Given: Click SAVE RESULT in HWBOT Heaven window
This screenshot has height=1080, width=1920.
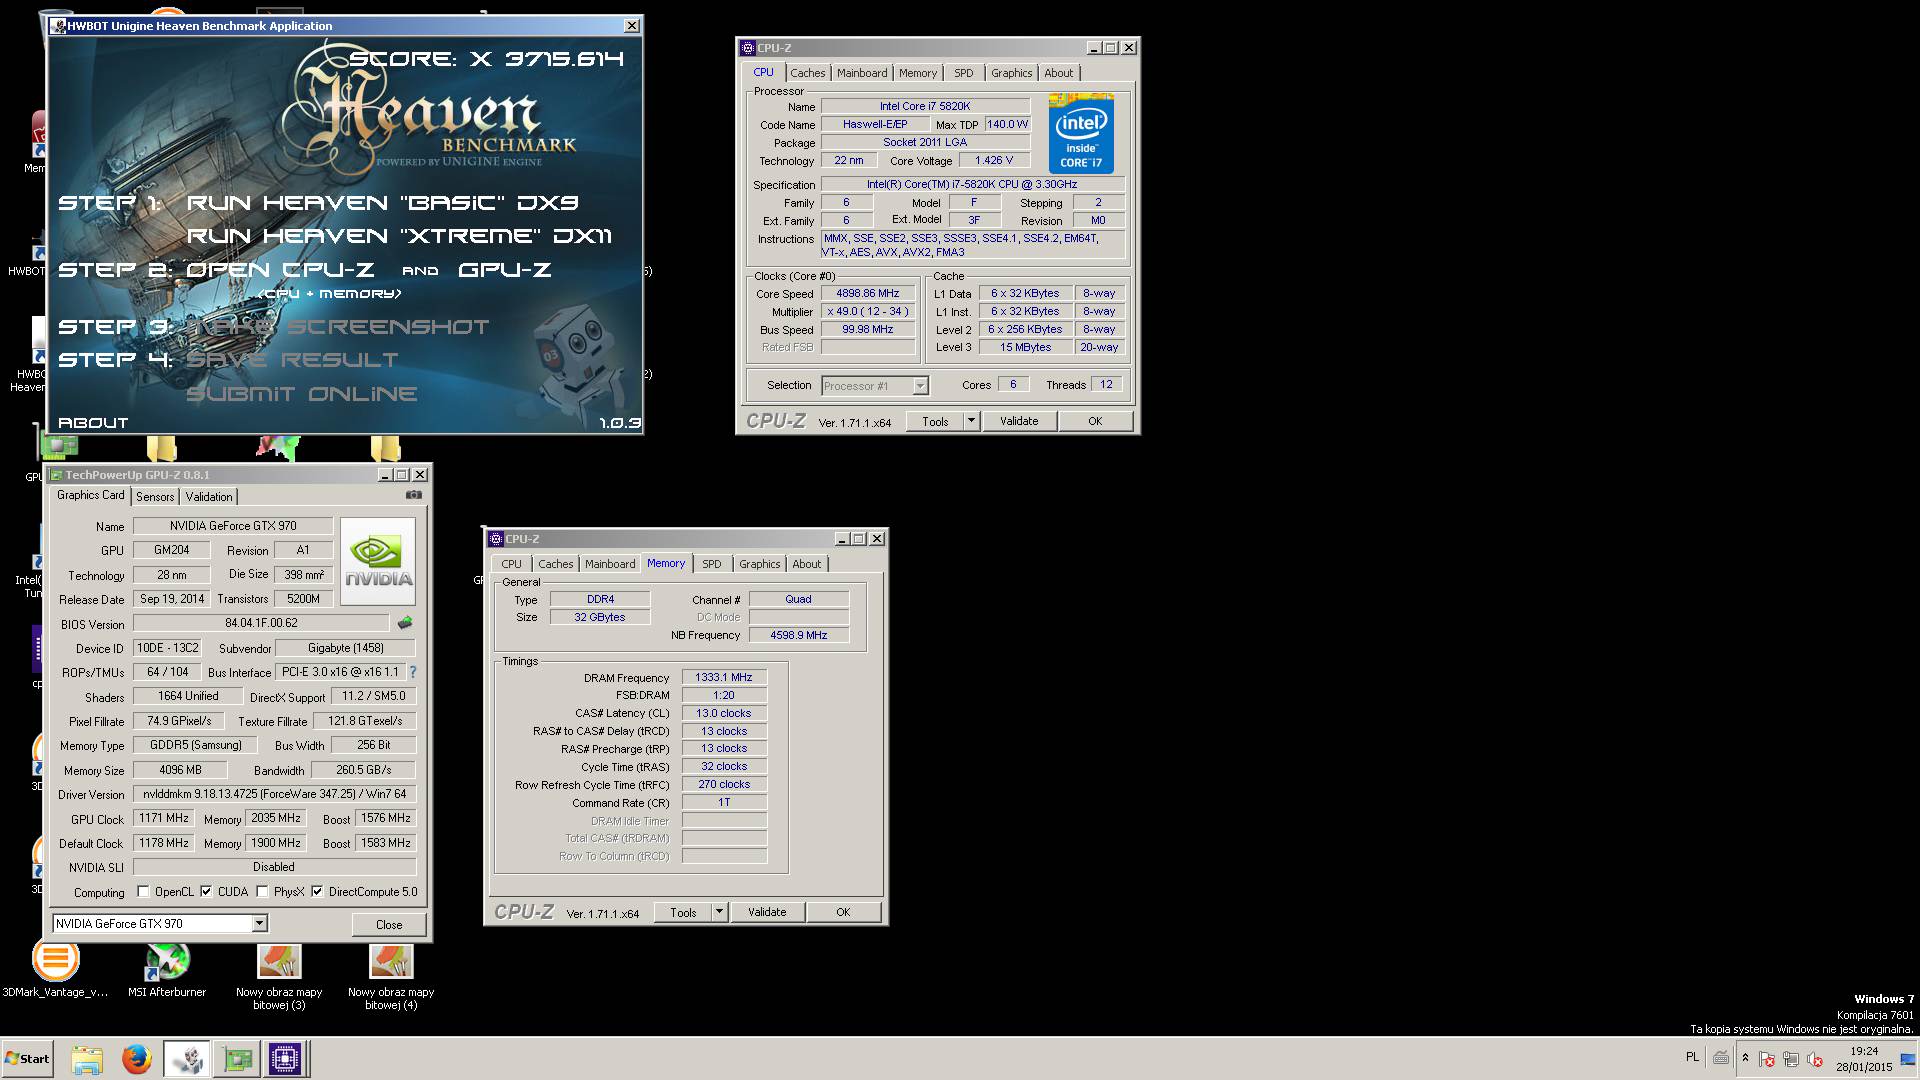Looking at the screenshot, I should 292,360.
